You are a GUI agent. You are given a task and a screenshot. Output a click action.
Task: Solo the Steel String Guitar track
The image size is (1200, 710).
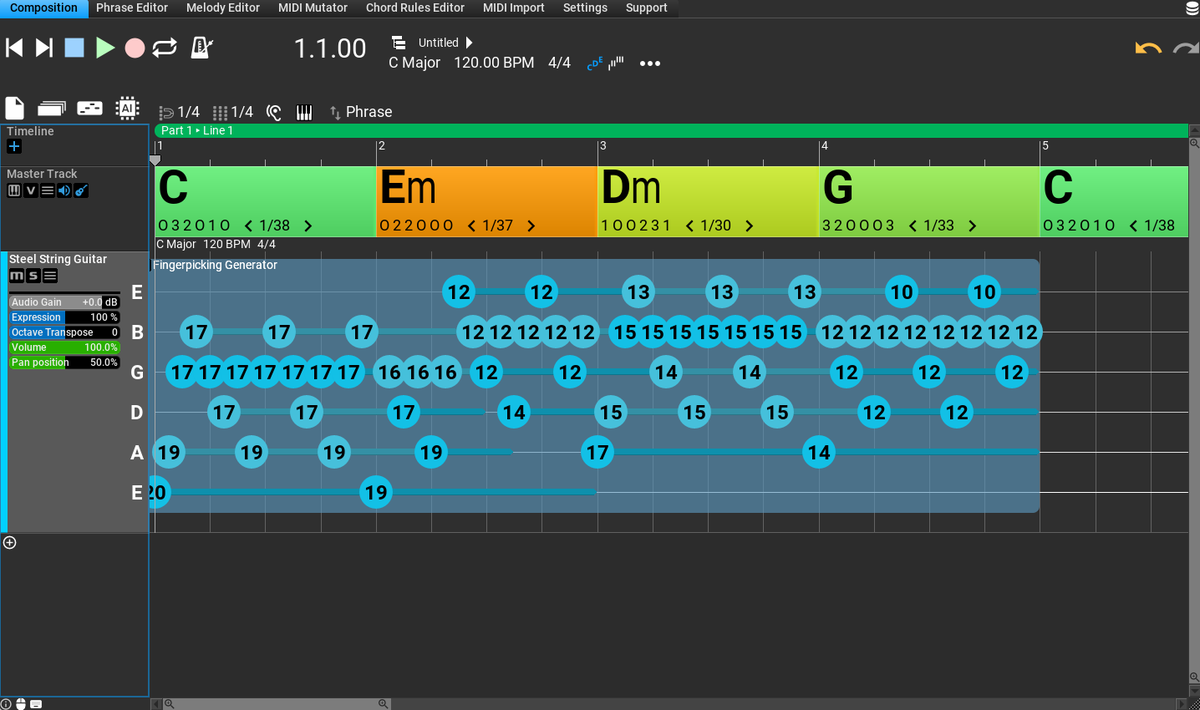pyautogui.click(x=31, y=275)
